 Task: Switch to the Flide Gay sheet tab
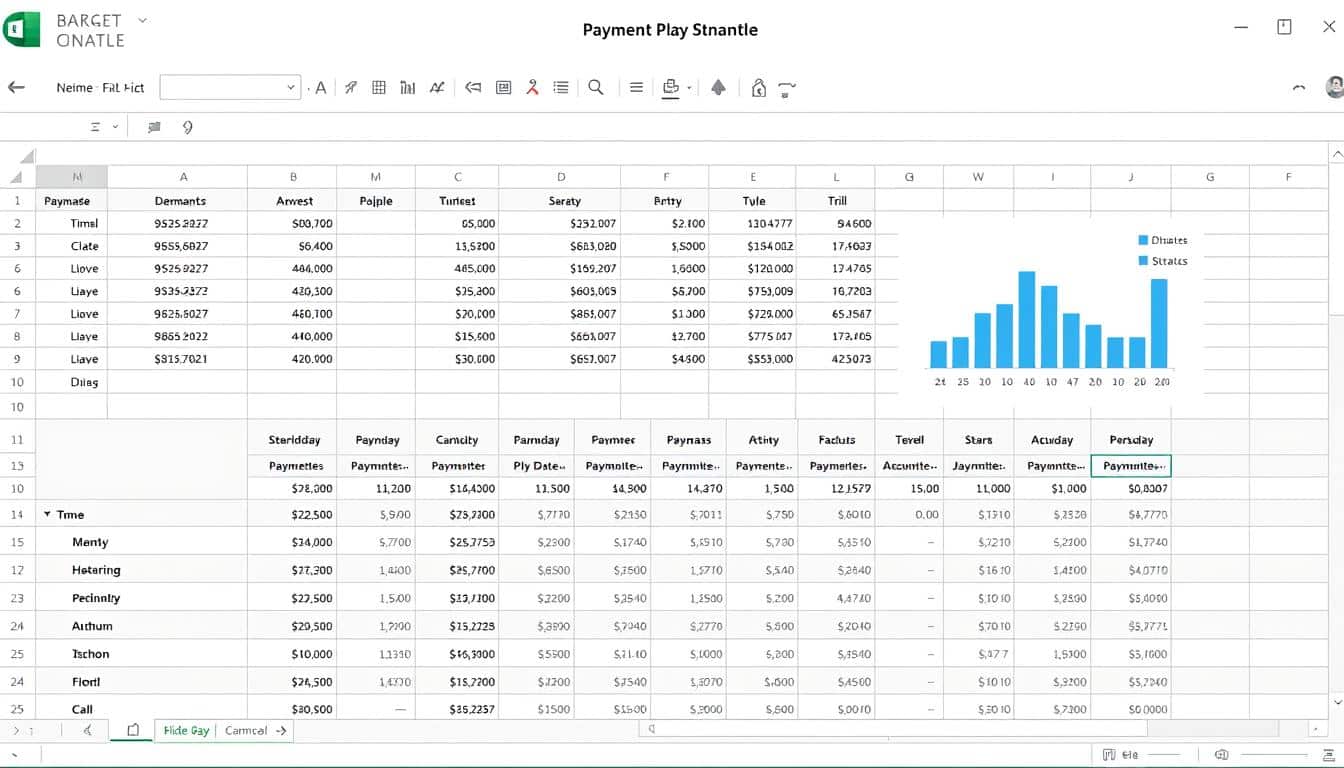tap(187, 730)
